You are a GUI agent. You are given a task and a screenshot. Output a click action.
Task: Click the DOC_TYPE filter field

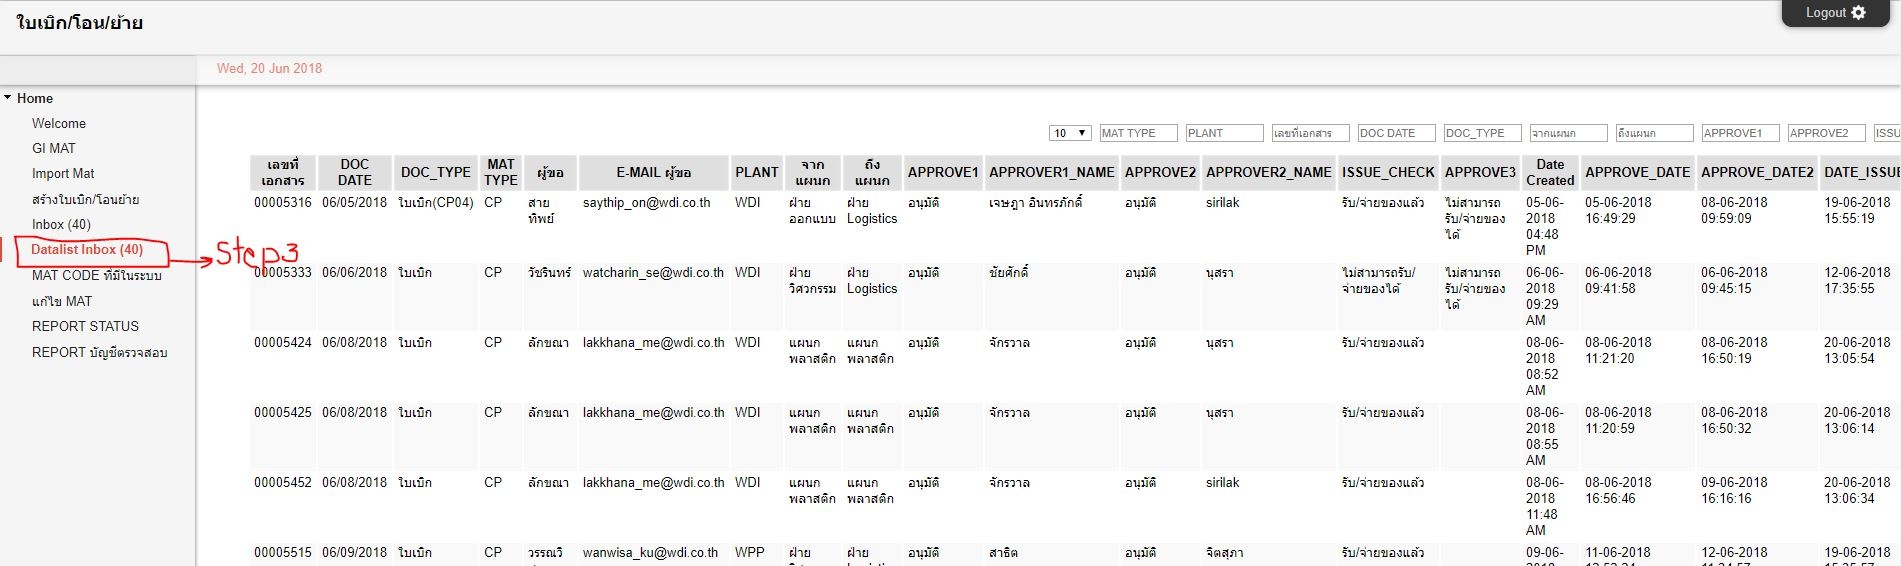pos(1482,133)
